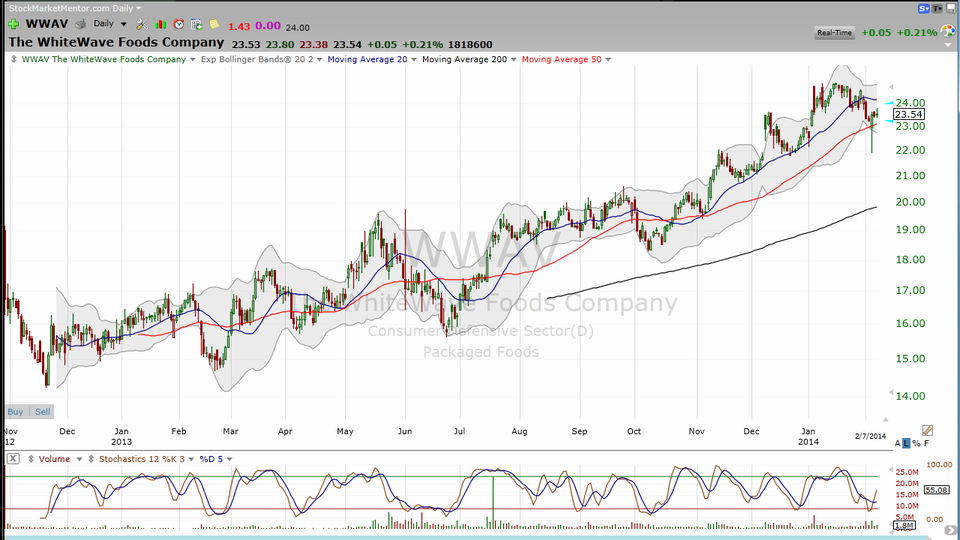The image size is (960, 540).
Task: Click the lower price-scale arrow near 14.00
Action: point(891,393)
